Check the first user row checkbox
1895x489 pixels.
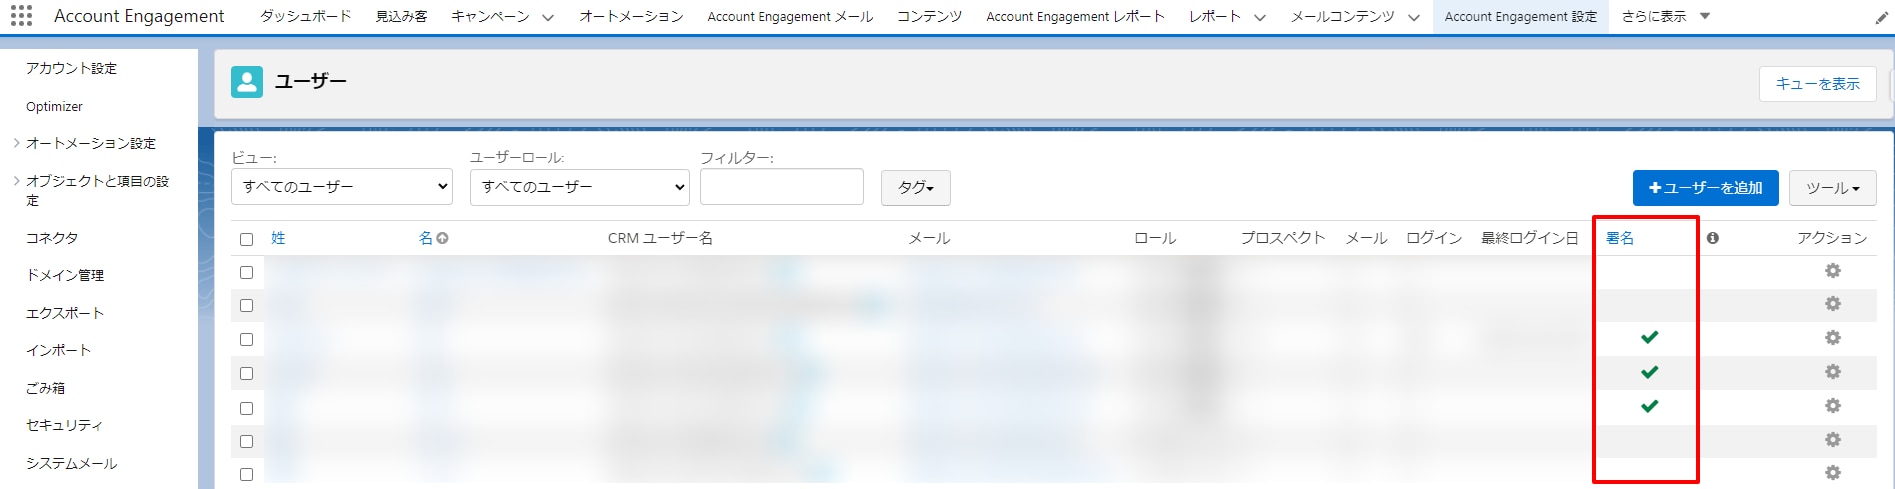[x=247, y=272]
